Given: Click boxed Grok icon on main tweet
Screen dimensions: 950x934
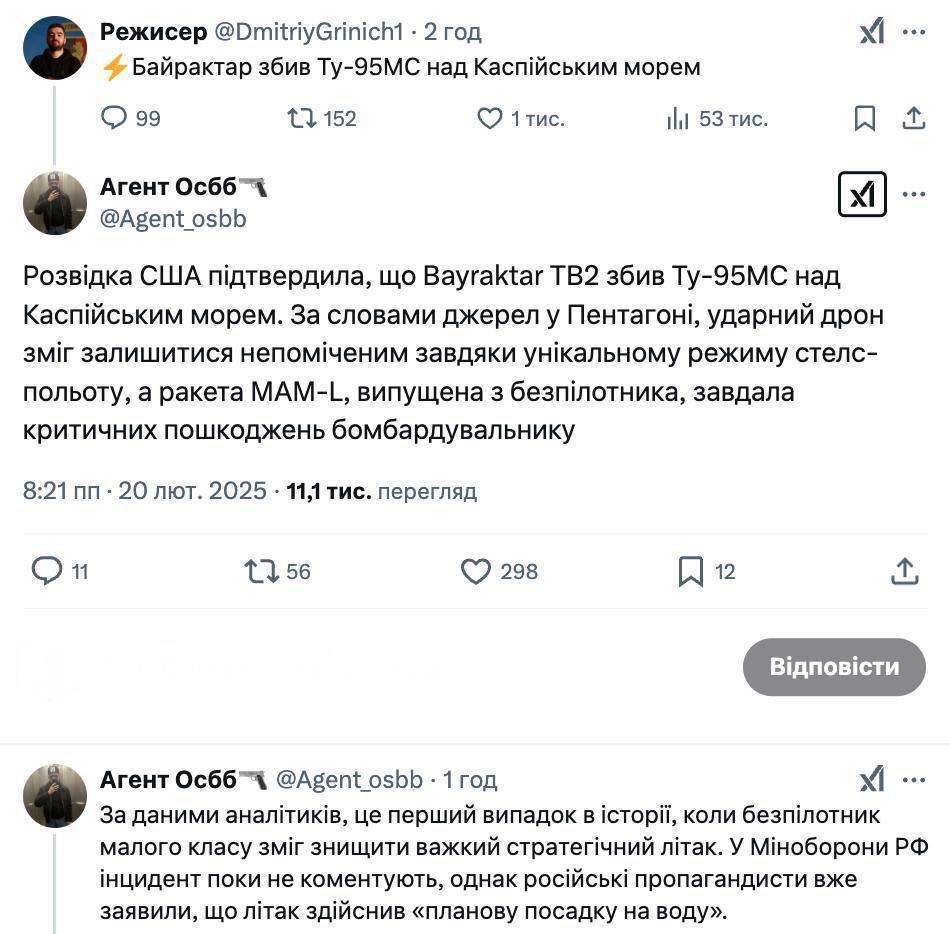Looking at the screenshot, I should point(862,194).
